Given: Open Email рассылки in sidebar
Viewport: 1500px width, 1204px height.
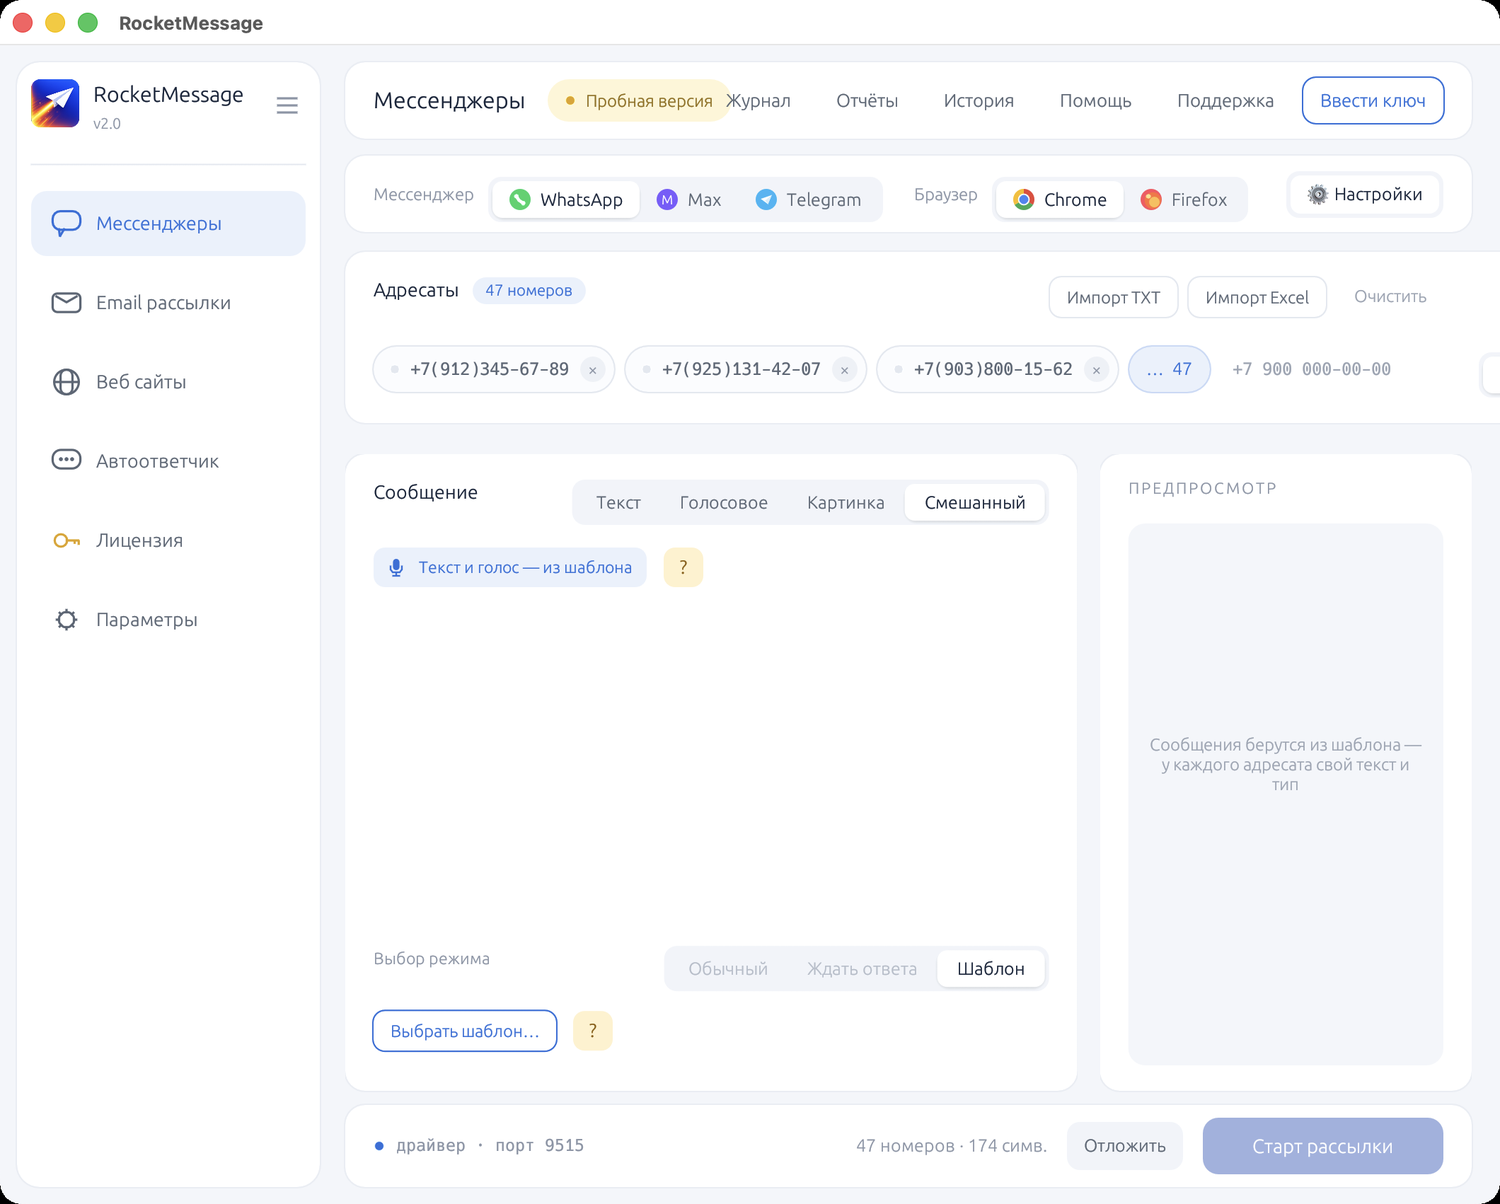Looking at the screenshot, I should (x=168, y=302).
